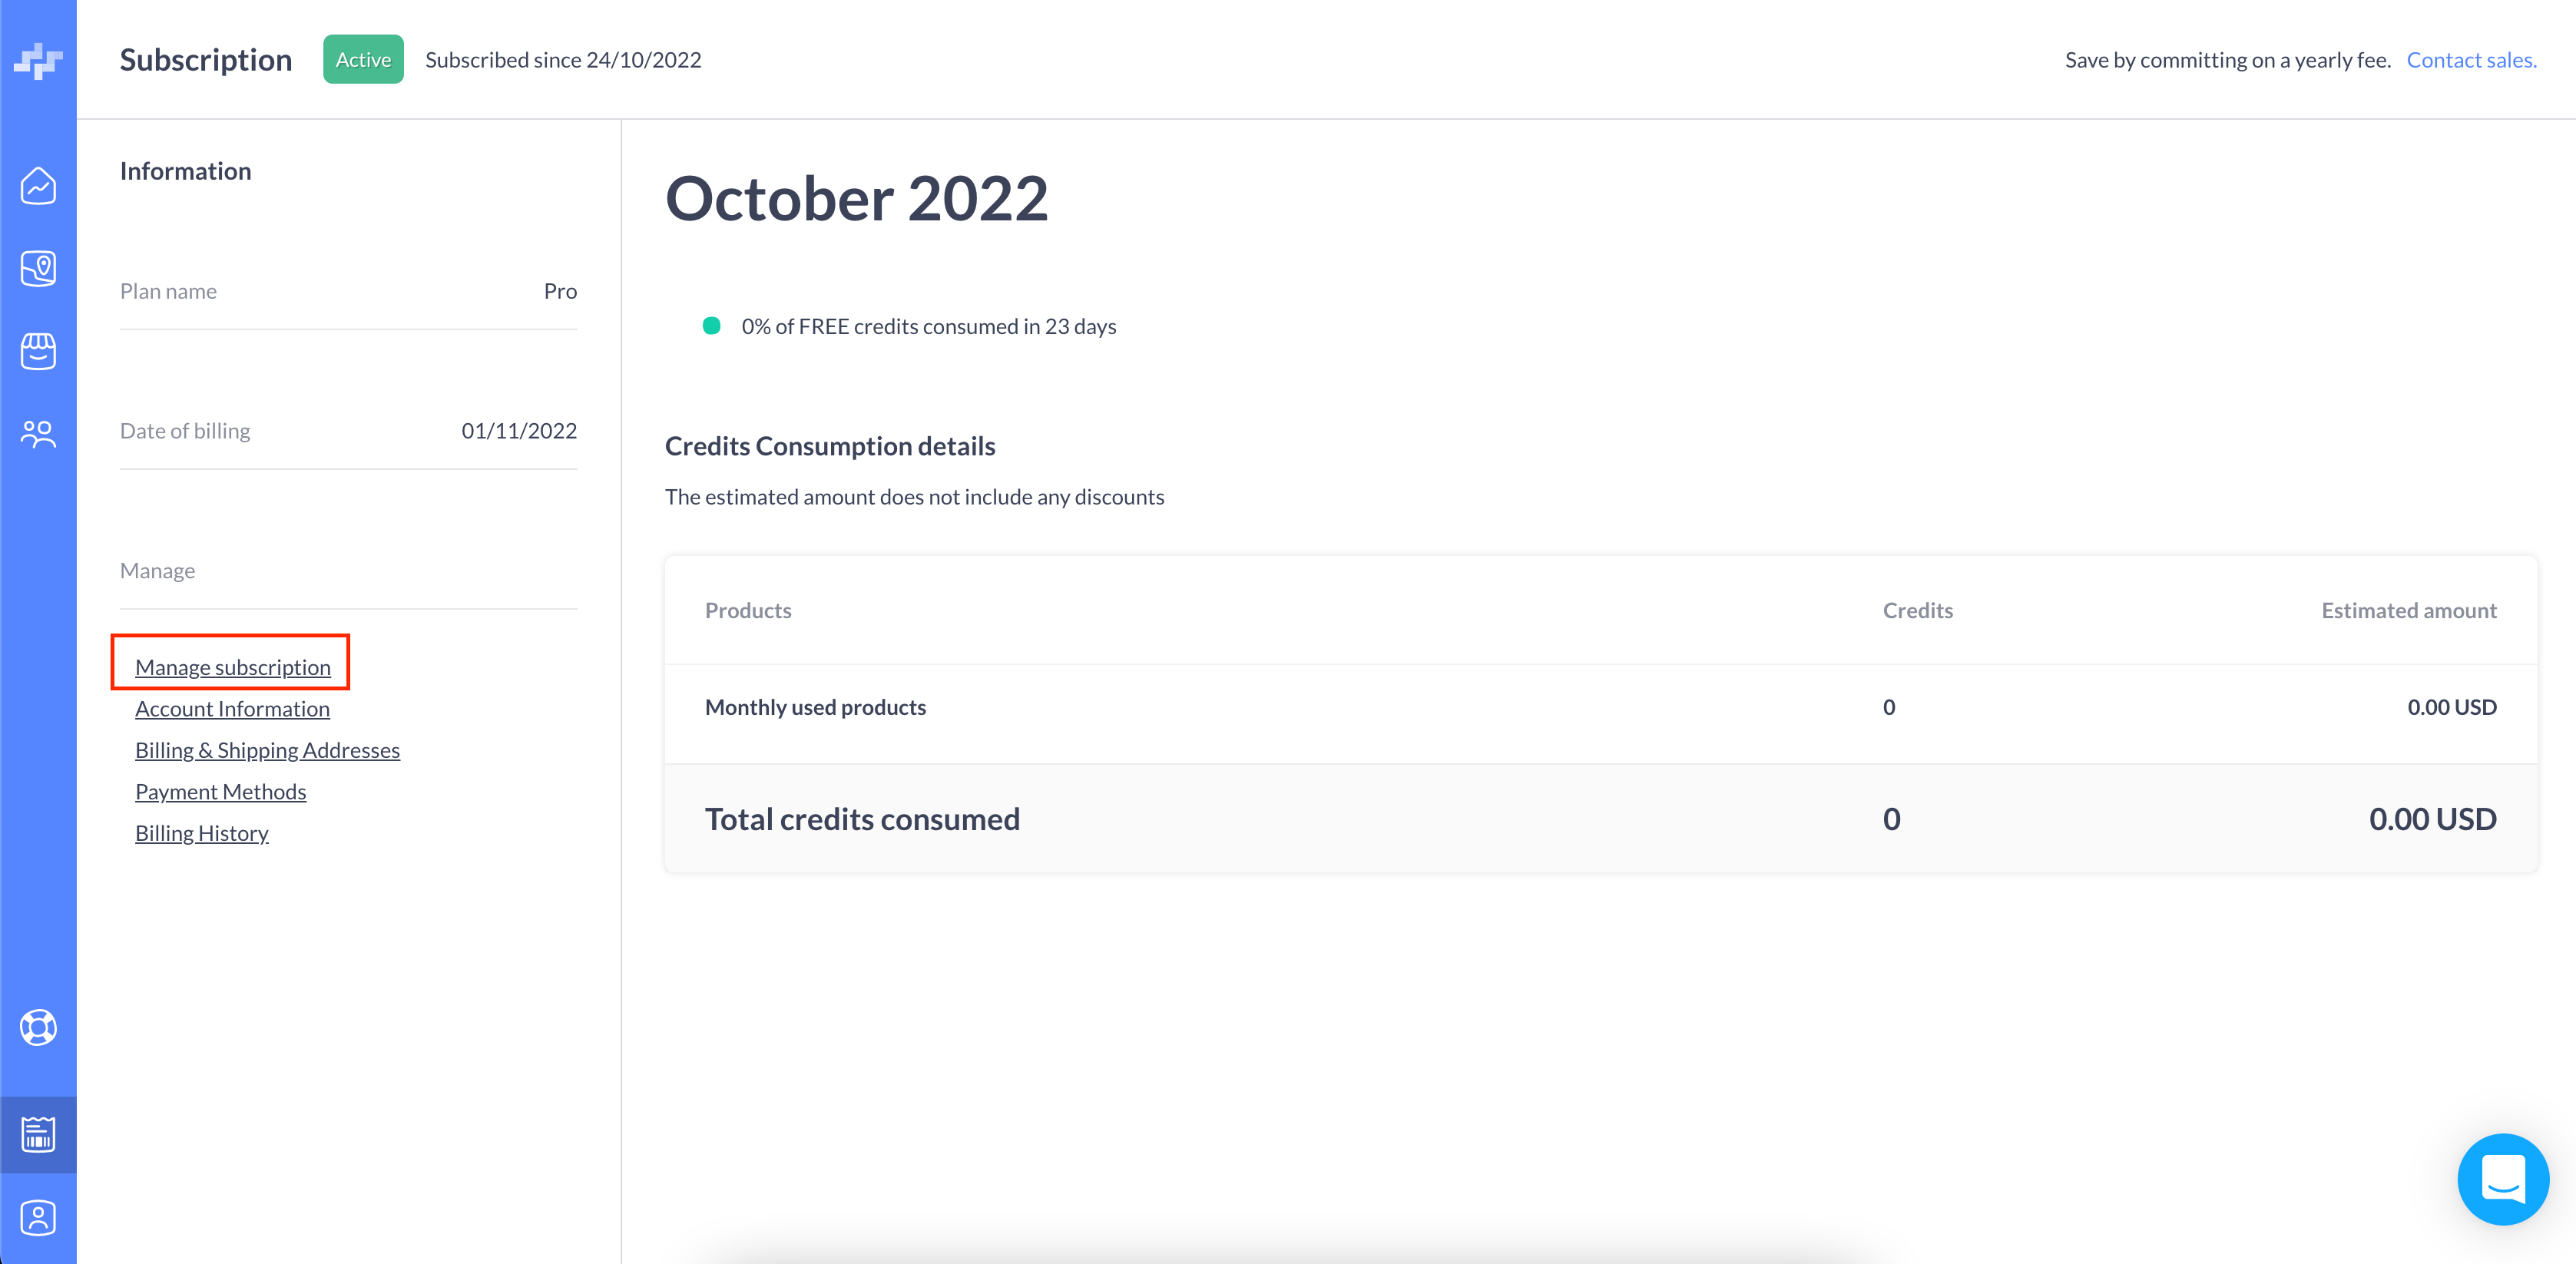The image size is (2576, 1264).
Task: Open Account Information link
Action: point(232,709)
